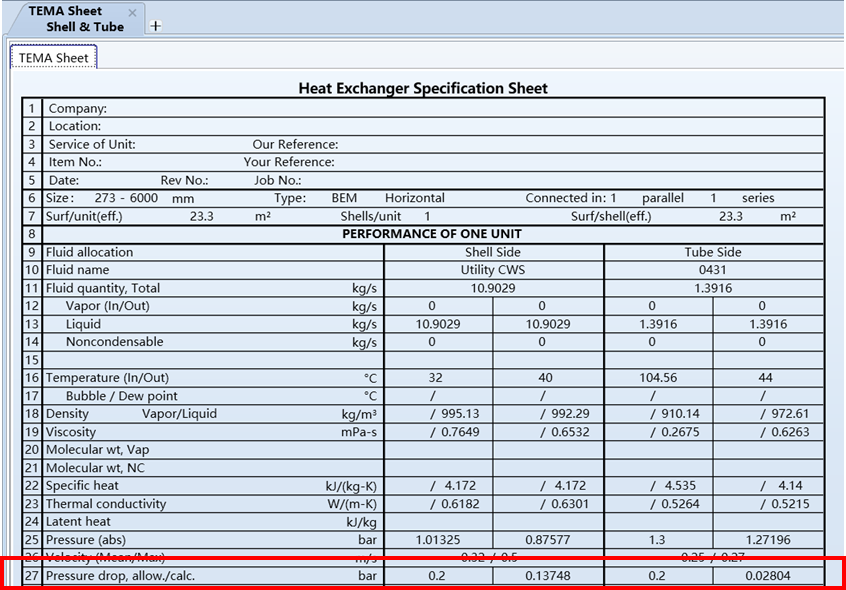This screenshot has width=846, height=590.
Task: Click the Shells/unit label
Action: (370, 216)
